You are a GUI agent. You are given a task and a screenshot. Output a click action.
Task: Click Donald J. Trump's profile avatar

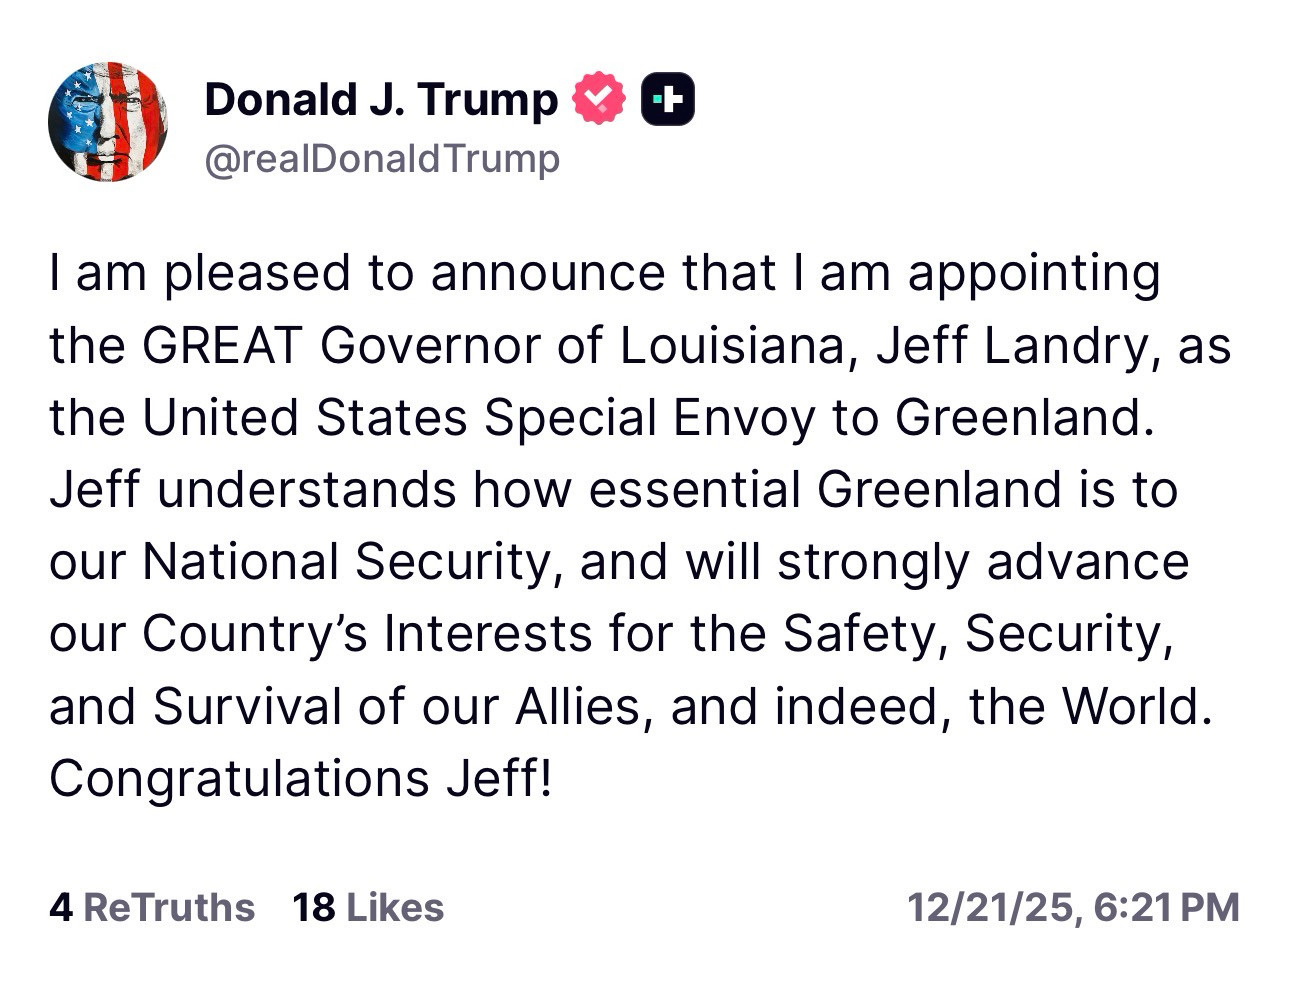107,122
